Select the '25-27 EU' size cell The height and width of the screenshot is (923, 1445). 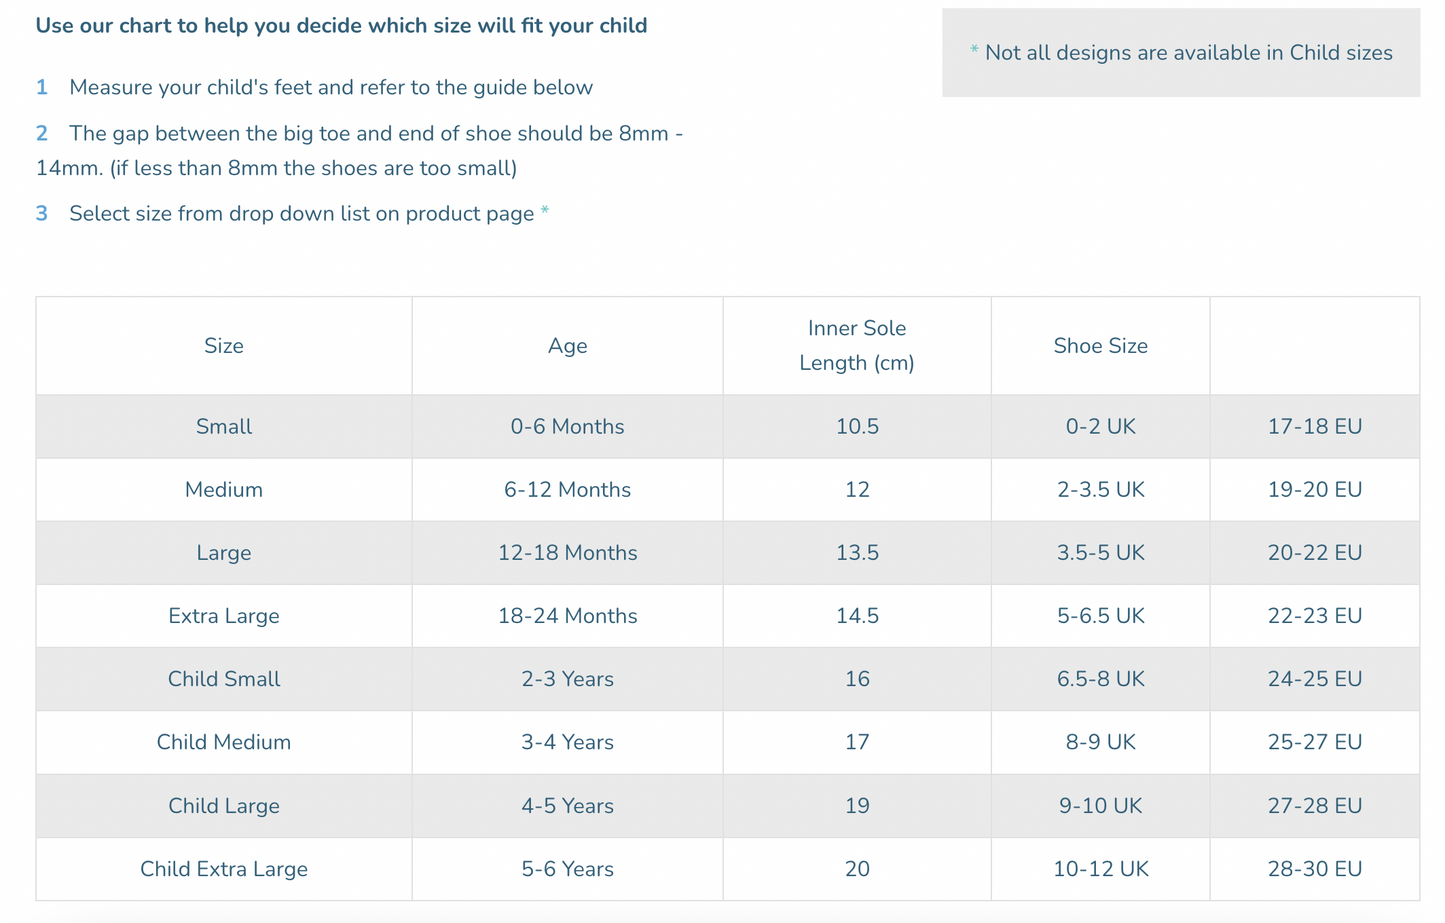pyautogui.click(x=1314, y=742)
